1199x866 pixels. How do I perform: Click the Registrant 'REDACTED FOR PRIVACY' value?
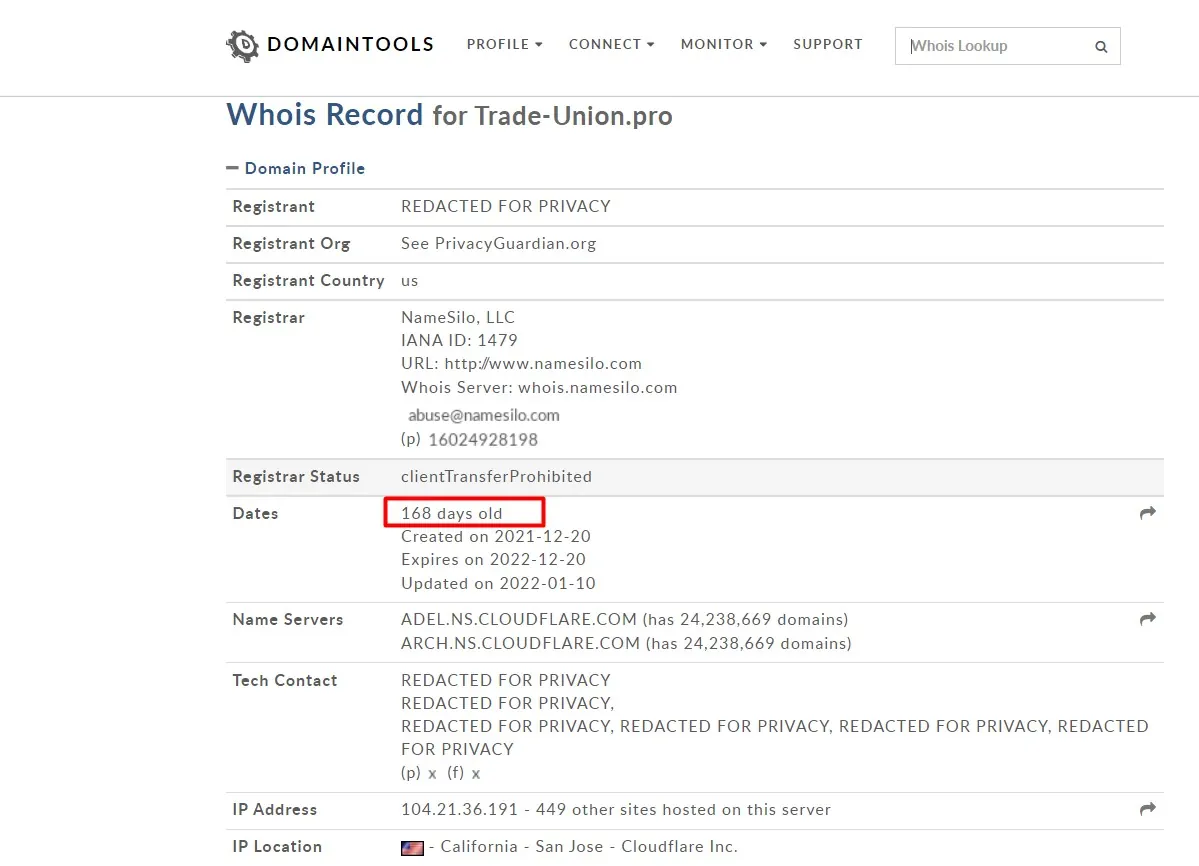(506, 206)
